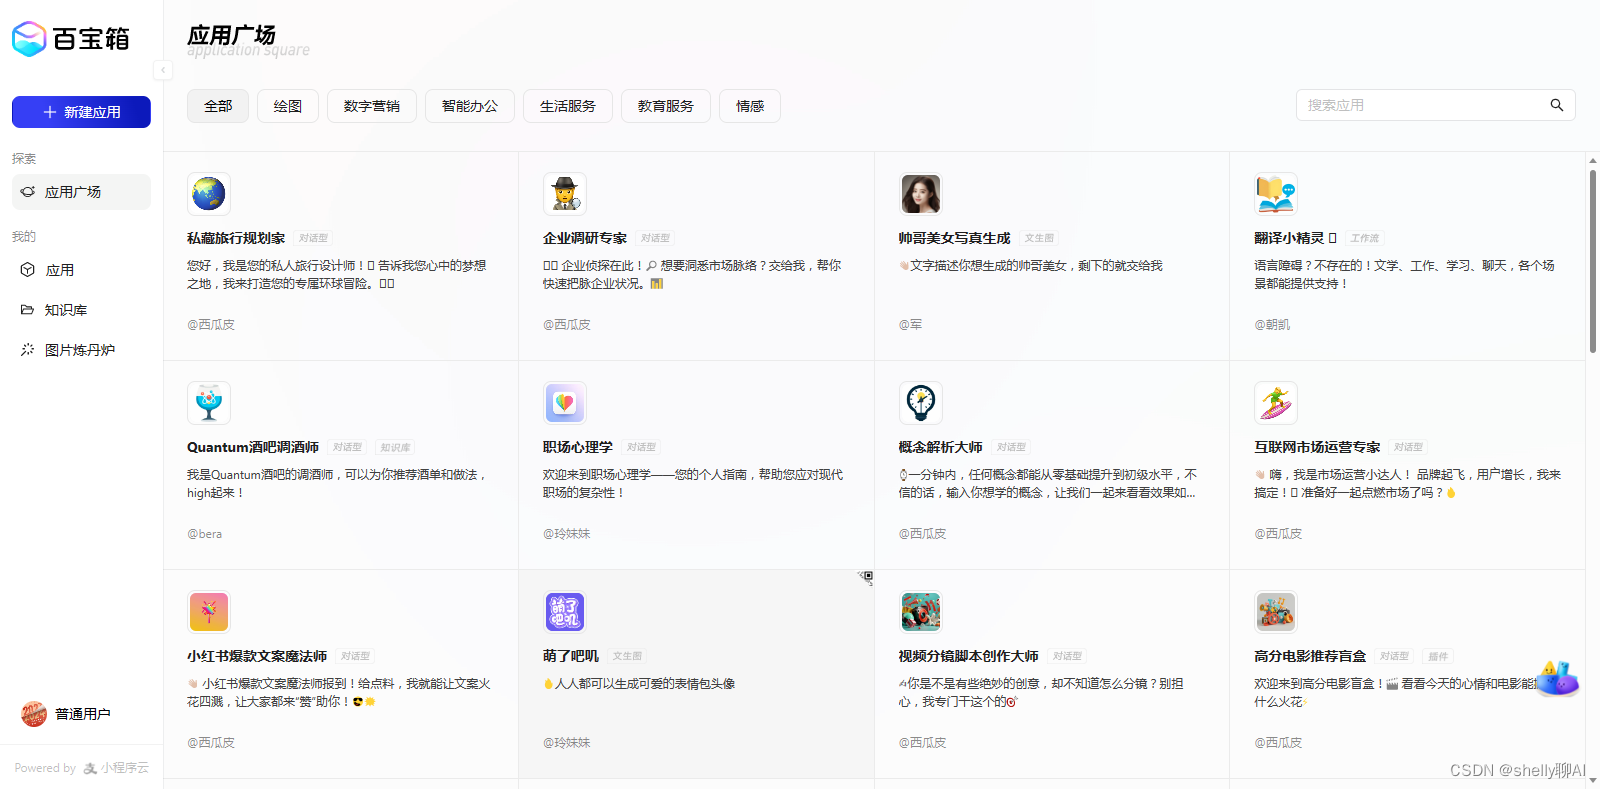
Task: Open the 企业调研专家 detective icon
Action: [x=565, y=193]
